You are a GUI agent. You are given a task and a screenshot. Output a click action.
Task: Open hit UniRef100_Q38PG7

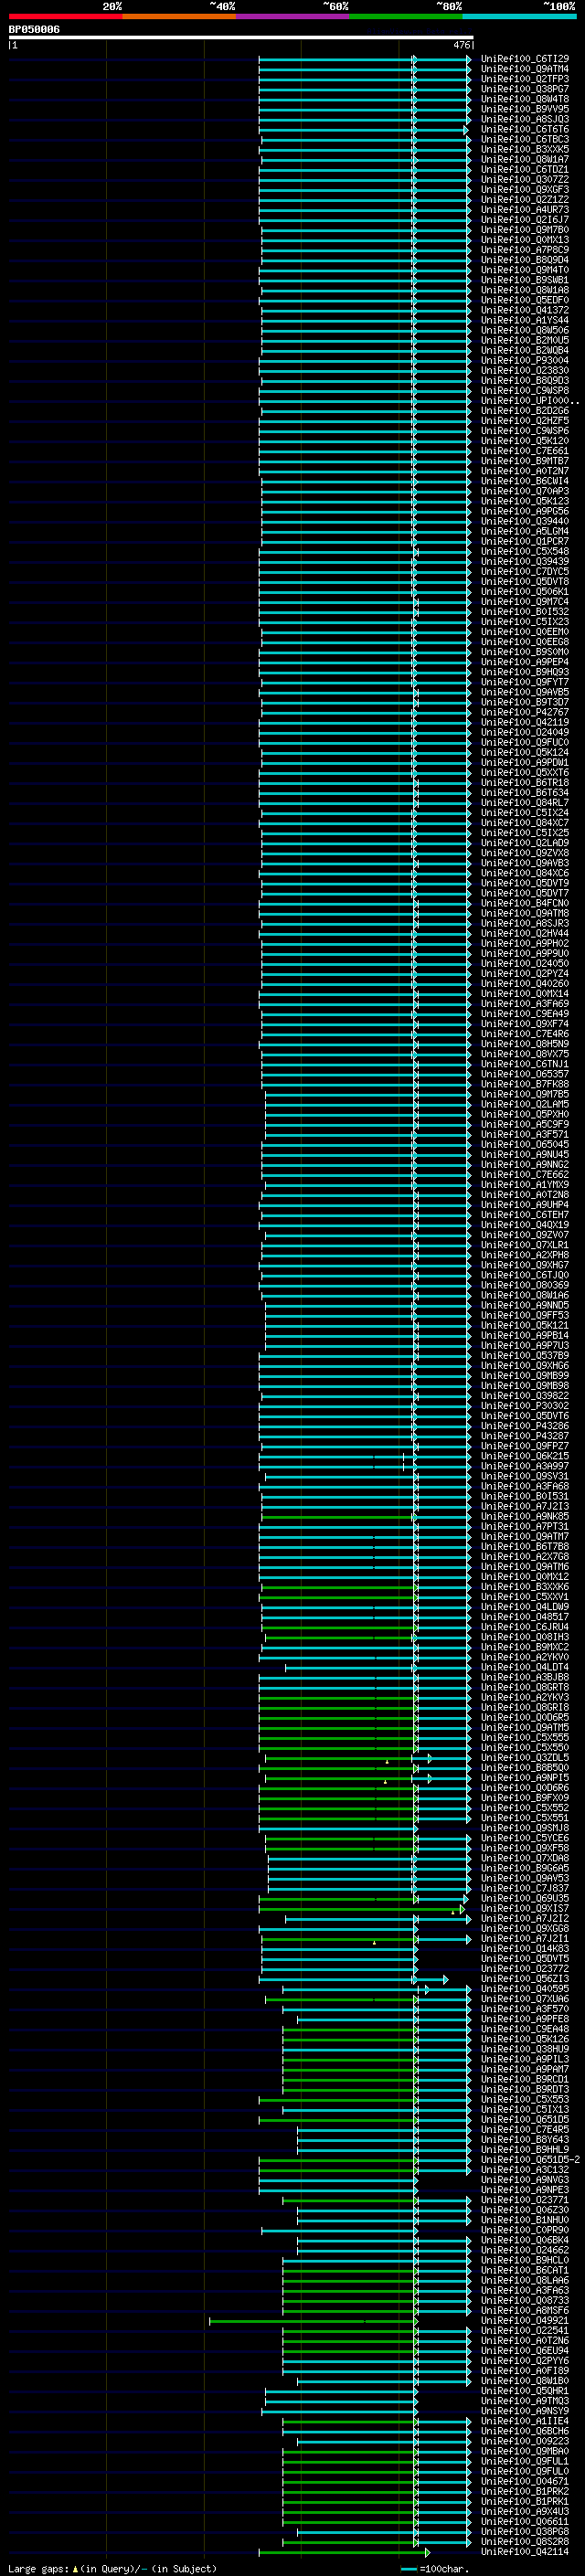tap(525, 89)
